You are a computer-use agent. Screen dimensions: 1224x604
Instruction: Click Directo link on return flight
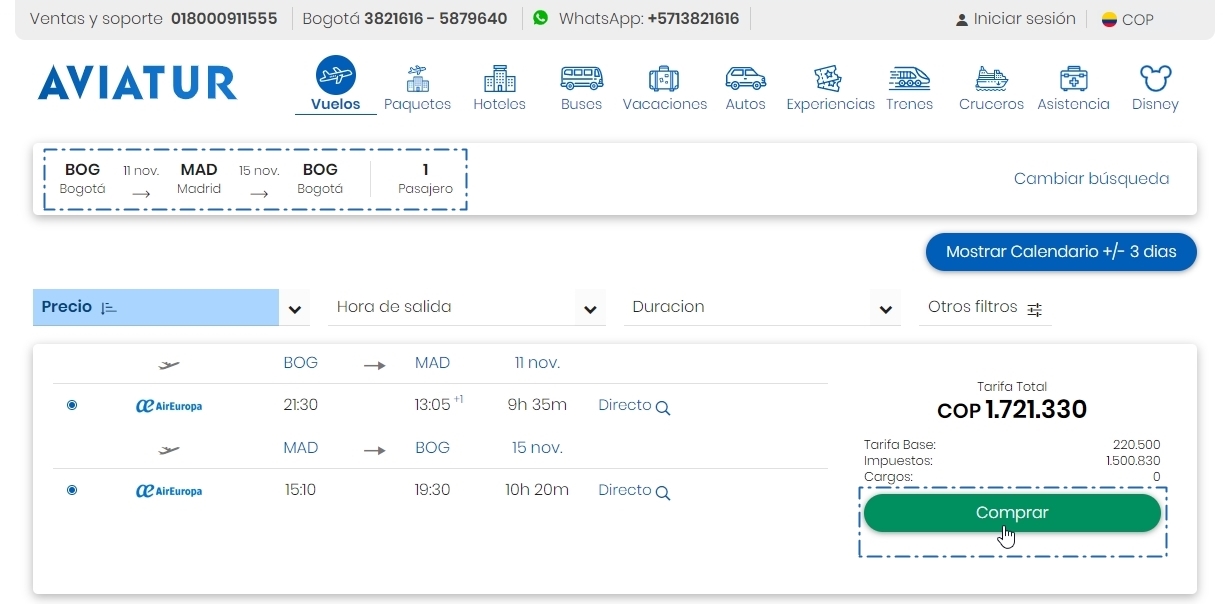coord(625,490)
